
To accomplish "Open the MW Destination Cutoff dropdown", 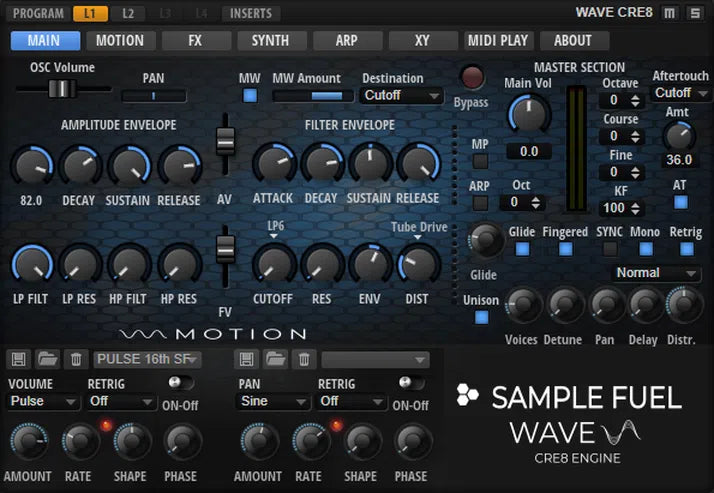I will click(401, 96).
